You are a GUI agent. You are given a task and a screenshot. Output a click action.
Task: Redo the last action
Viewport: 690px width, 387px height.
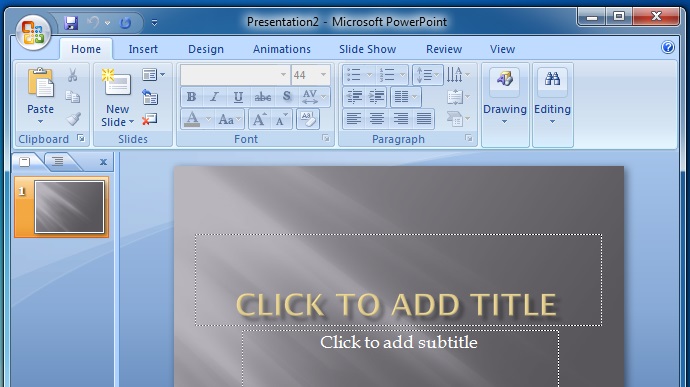click(125, 22)
